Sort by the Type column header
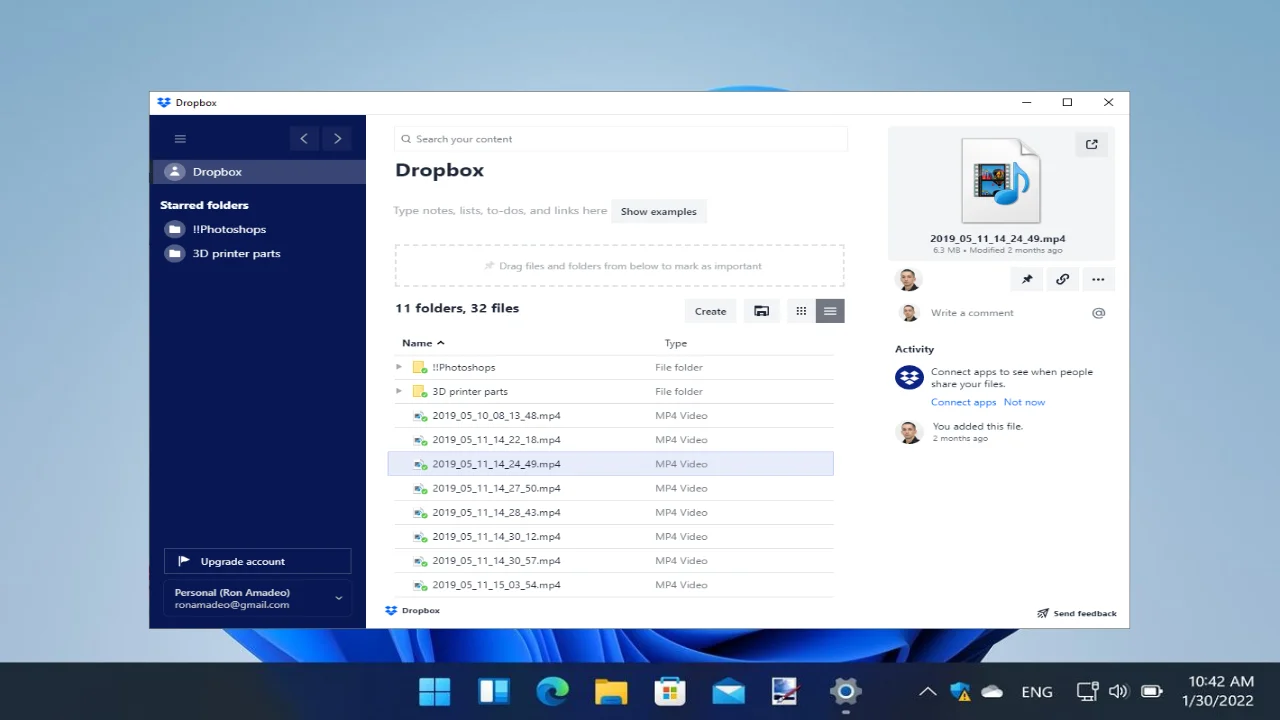The image size is (1280, 720). tap(676, 343)
